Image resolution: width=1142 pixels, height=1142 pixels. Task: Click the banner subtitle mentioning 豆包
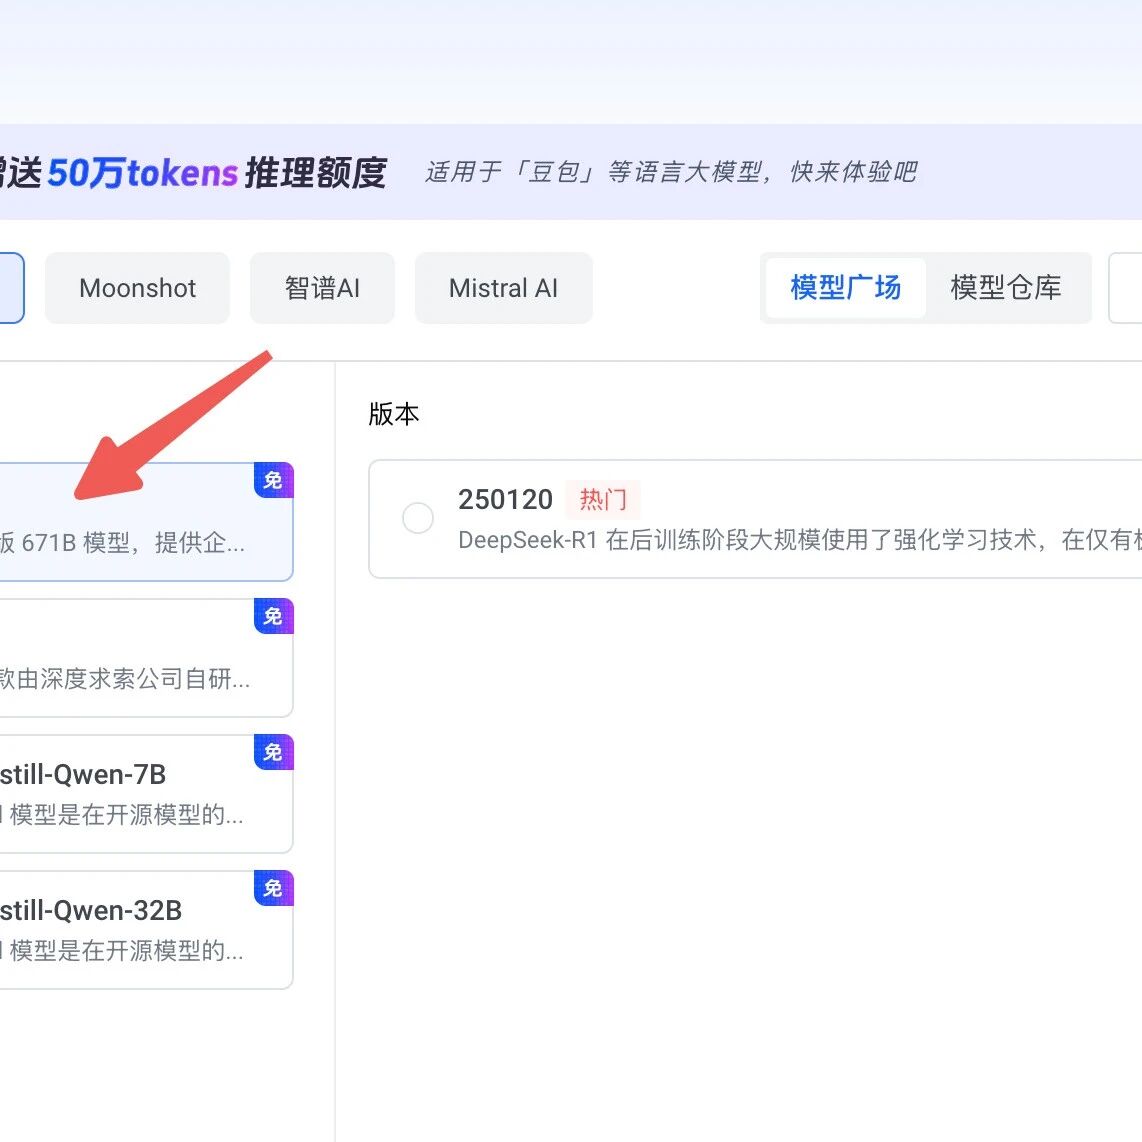tap(671, 172)
